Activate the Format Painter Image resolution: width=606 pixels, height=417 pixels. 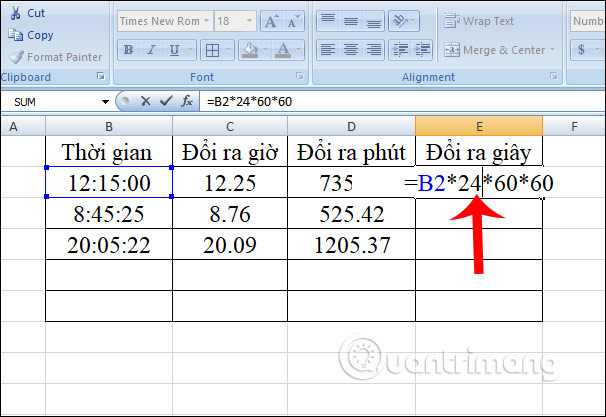56,57
